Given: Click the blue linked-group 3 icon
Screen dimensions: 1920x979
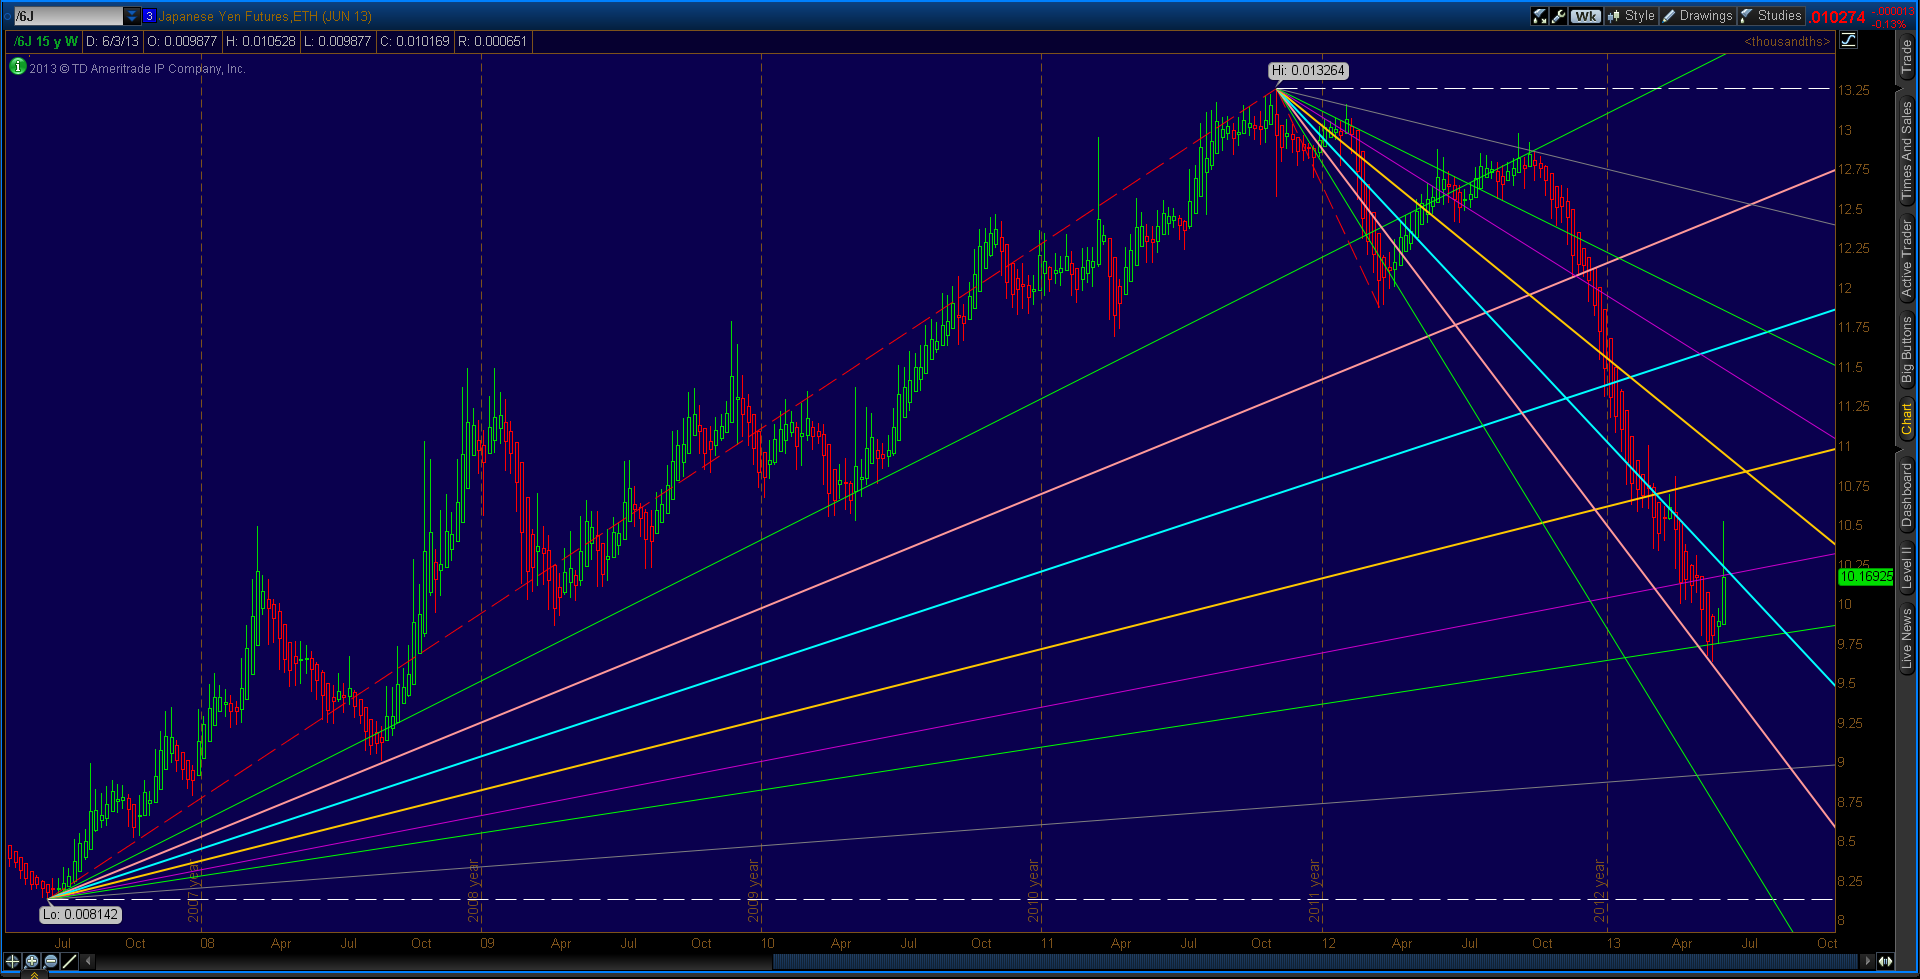Looking at the screenshot, I should [149, 15].
